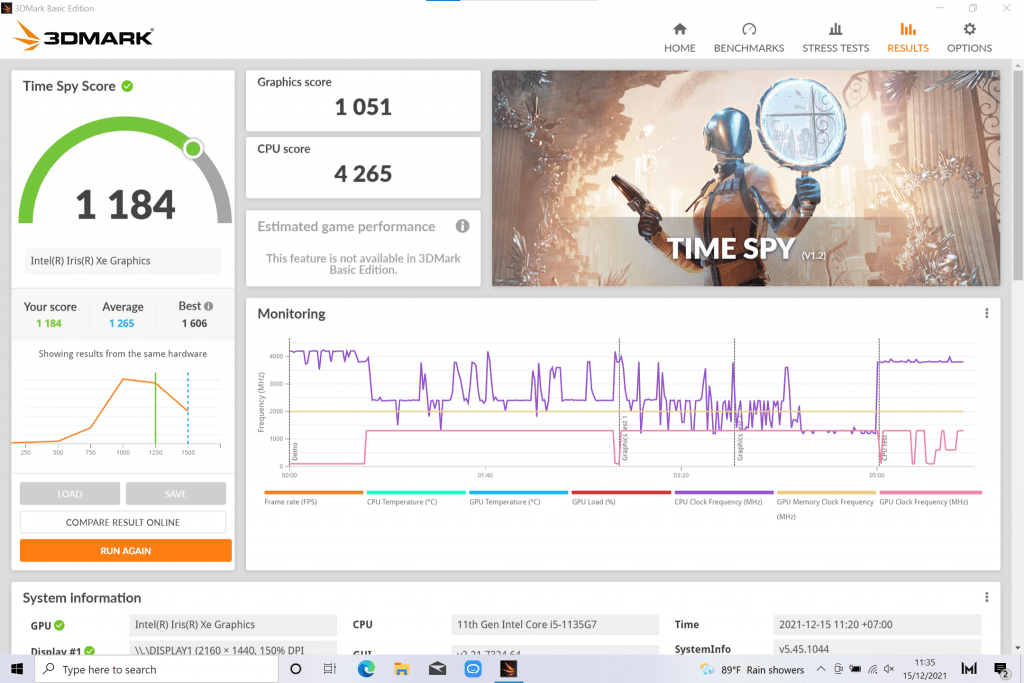Click Intel(R) Iris(R) Xe Graphics under score gauge
Screen dimensions: 1024x683
[x=123, y=261]
